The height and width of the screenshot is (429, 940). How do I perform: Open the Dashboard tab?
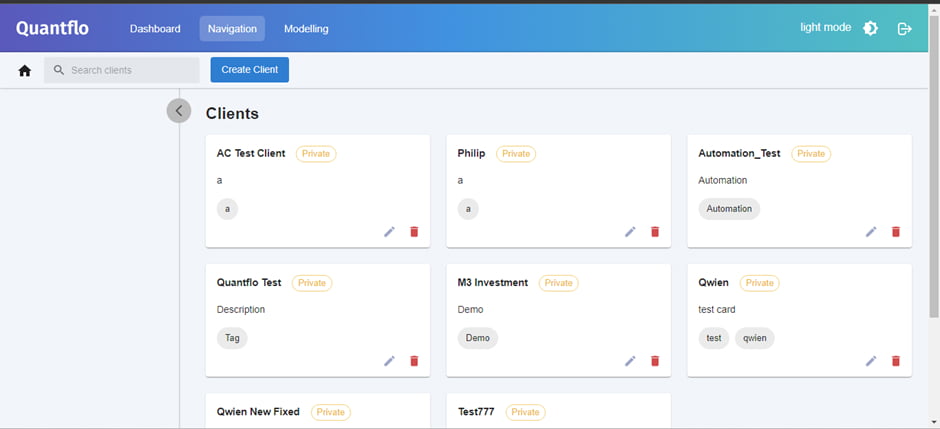(155, 29)
